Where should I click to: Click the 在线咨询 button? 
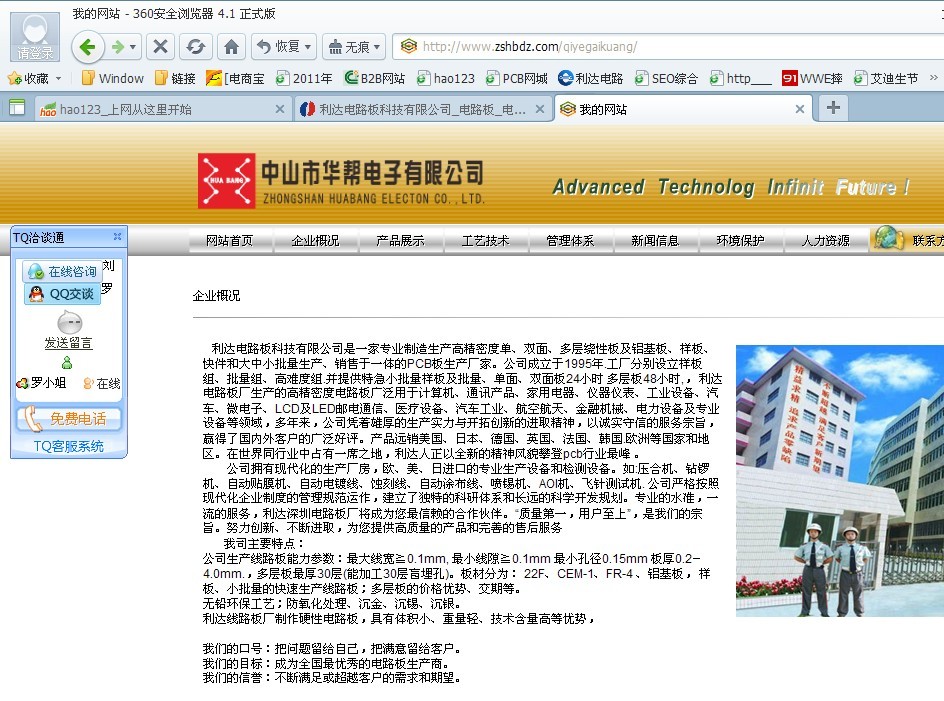(63, 271)
